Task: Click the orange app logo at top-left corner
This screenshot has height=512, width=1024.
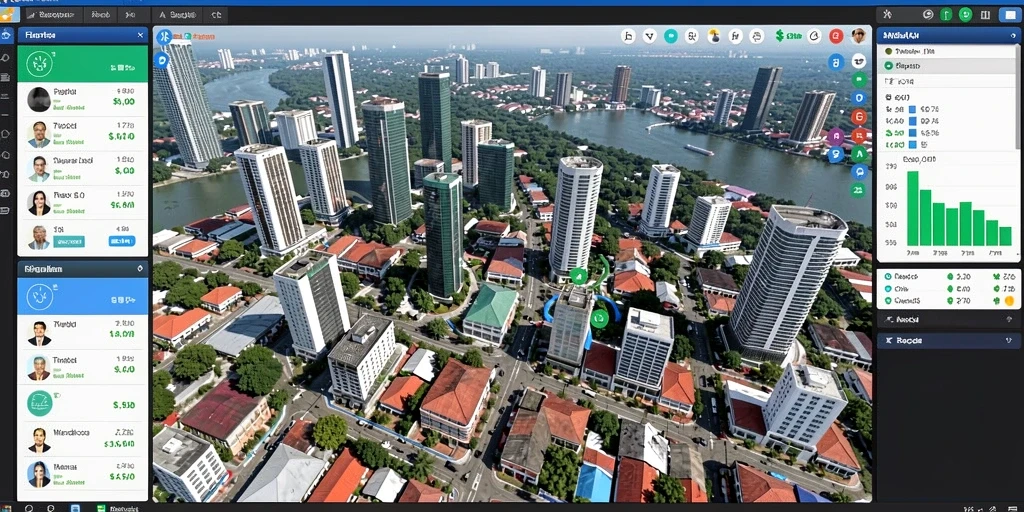Action: (x=9, y=14)
